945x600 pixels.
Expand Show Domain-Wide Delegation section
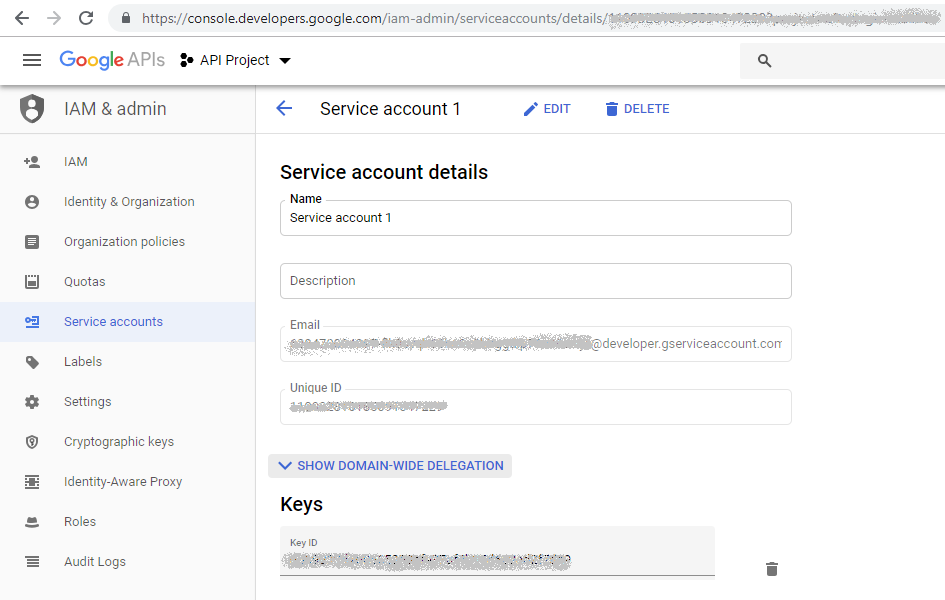pyautogui.click(x=390, y=466)
